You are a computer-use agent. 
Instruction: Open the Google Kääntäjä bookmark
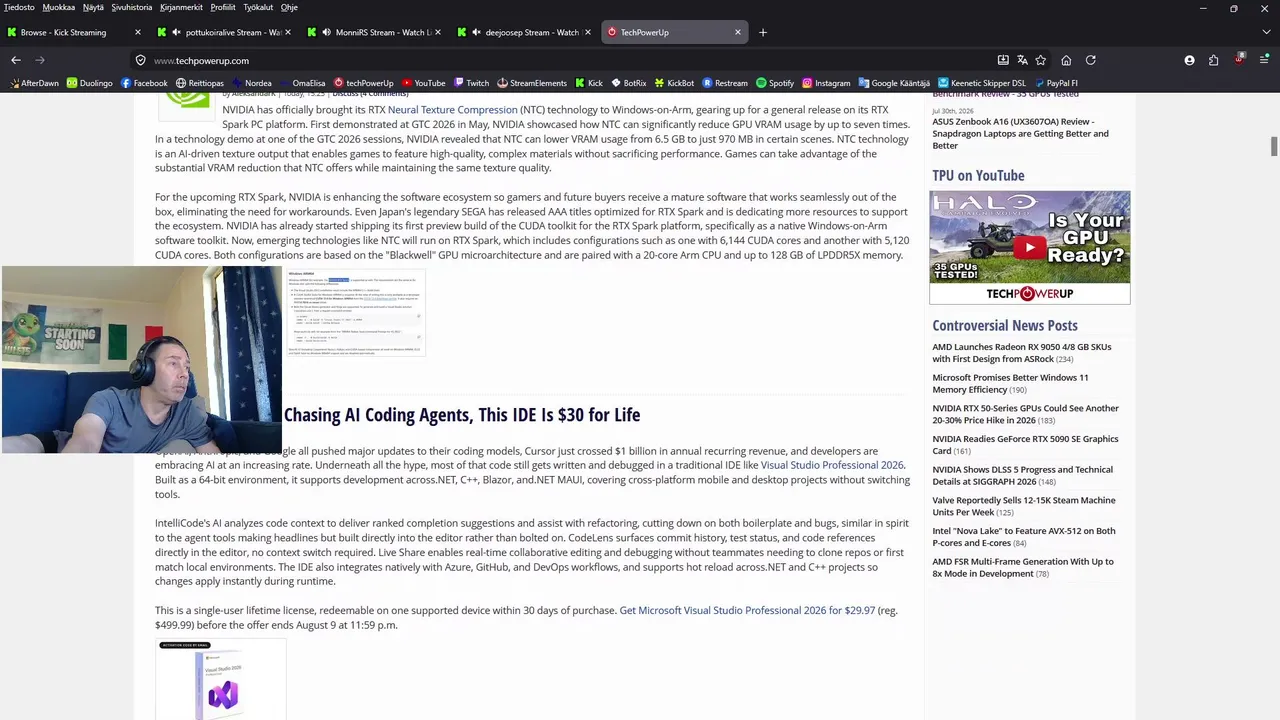pyautogui.click(x=893, y=83)
